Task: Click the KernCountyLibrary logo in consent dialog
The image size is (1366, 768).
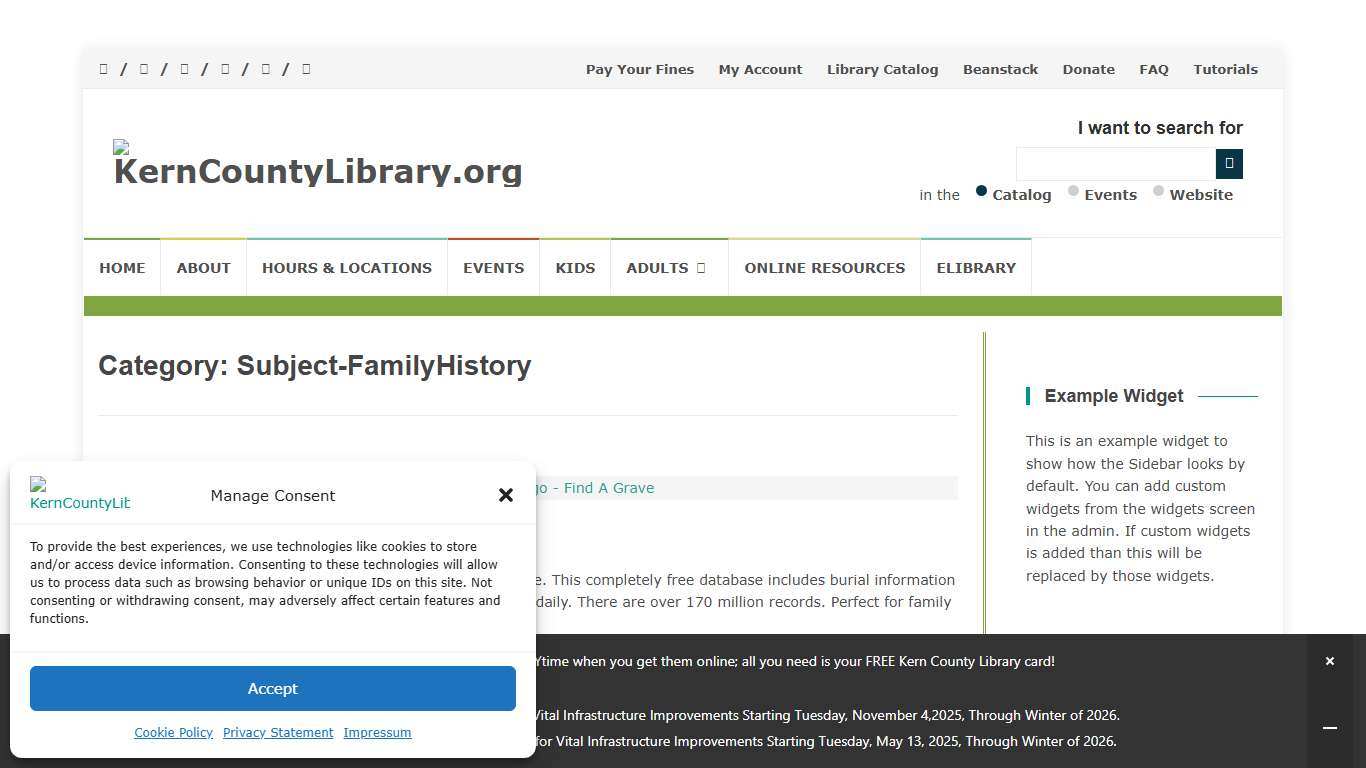Action: pos(80,495)
